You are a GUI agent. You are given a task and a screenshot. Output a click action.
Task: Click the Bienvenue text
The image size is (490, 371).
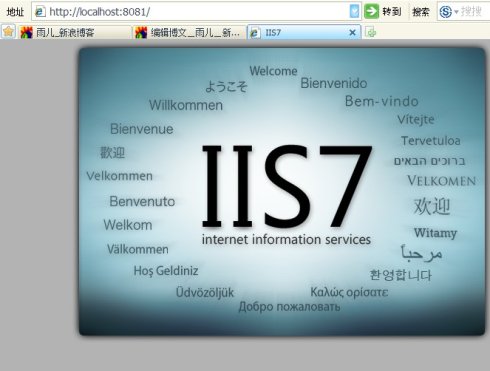(142, 129)
